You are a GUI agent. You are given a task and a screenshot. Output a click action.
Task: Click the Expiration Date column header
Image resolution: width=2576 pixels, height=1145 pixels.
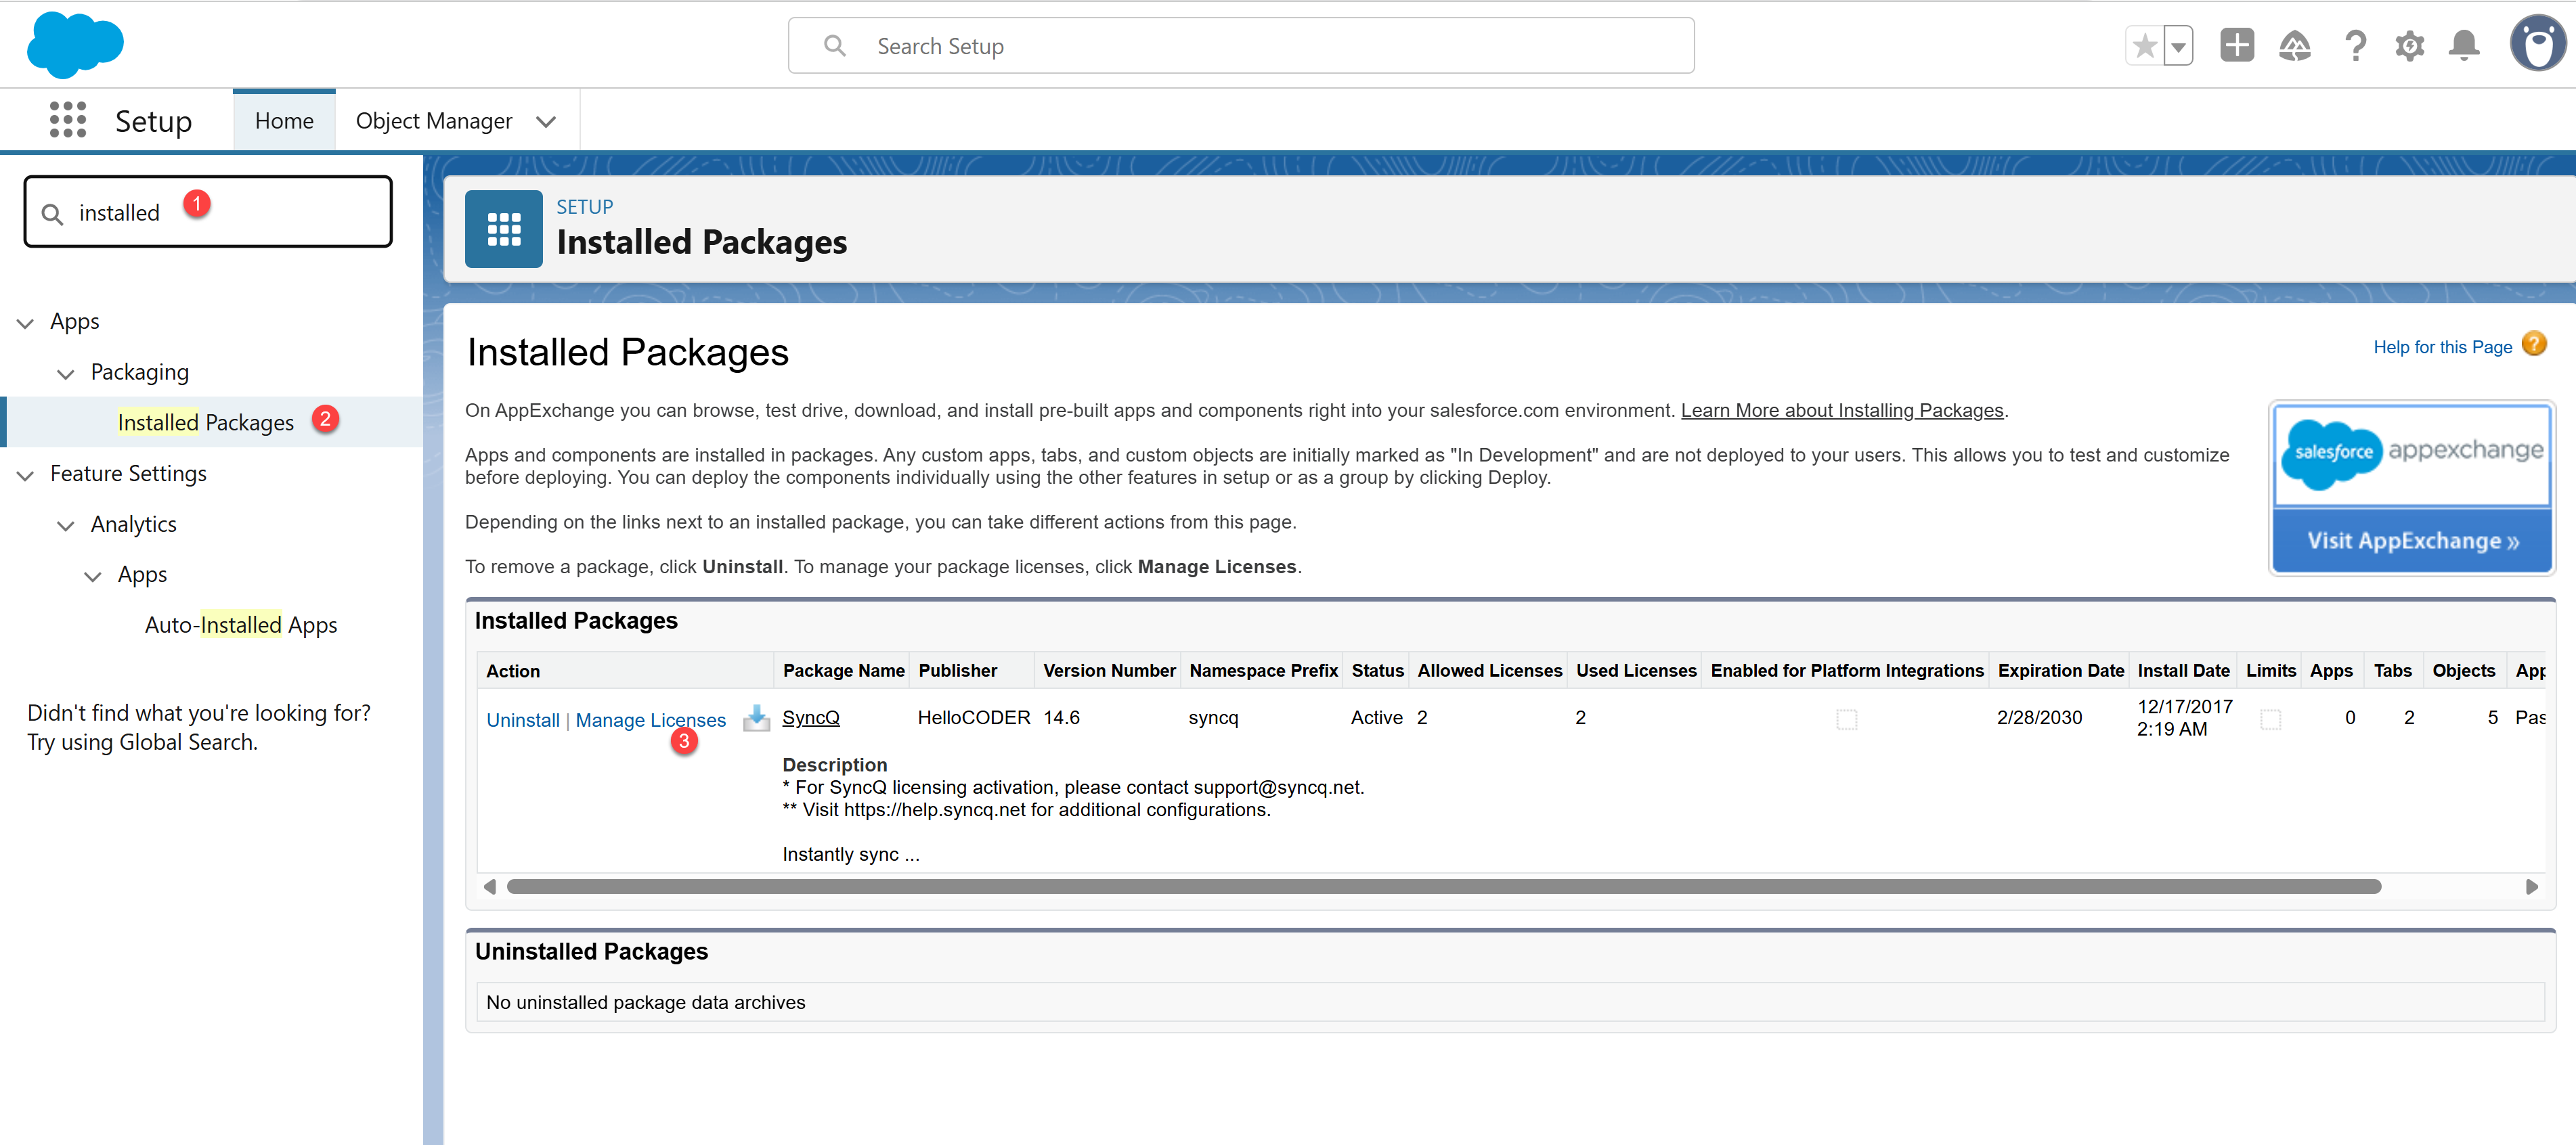click(2060, 670)
